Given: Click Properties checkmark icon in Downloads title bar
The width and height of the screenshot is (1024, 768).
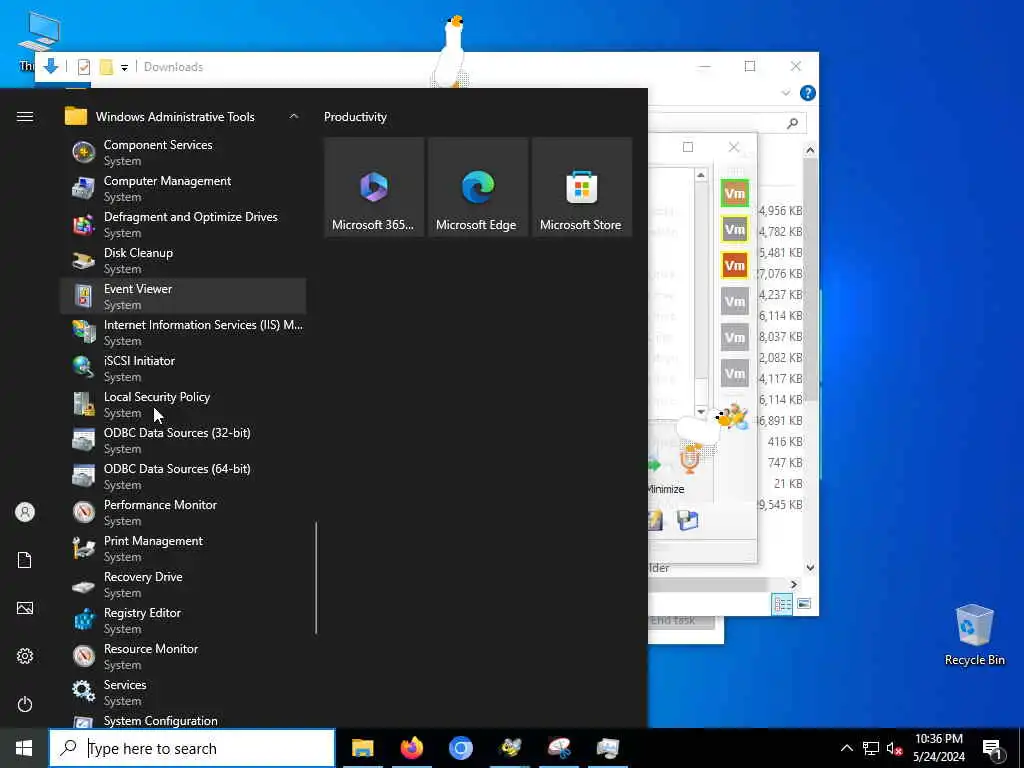Looking at the screenshot, I should click(84, 67).
